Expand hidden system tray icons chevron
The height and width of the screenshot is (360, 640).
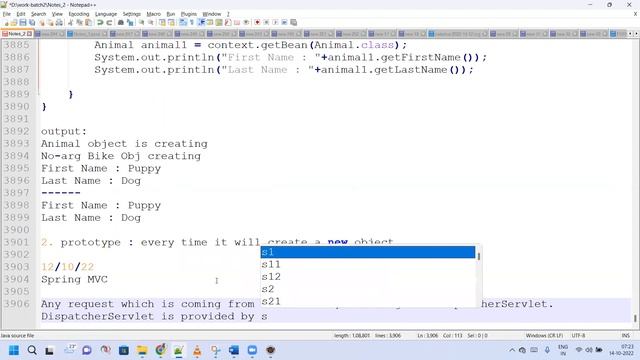(x=512, y=350)
